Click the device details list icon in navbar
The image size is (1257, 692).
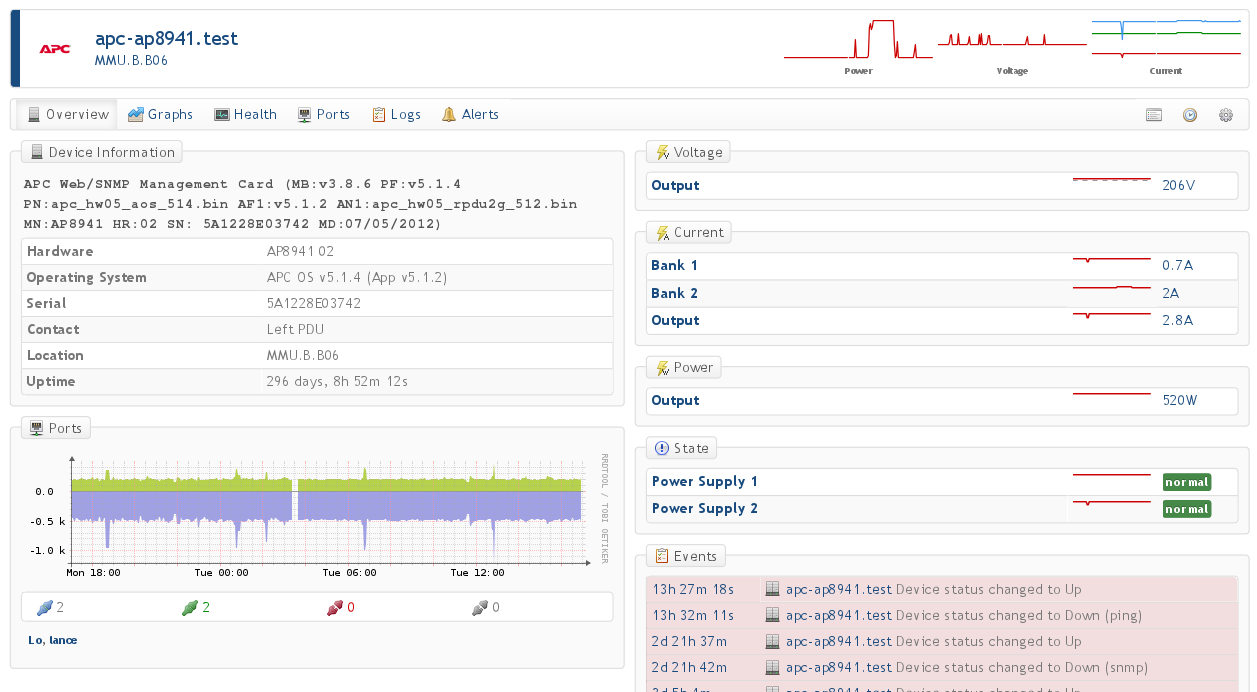1154,115
